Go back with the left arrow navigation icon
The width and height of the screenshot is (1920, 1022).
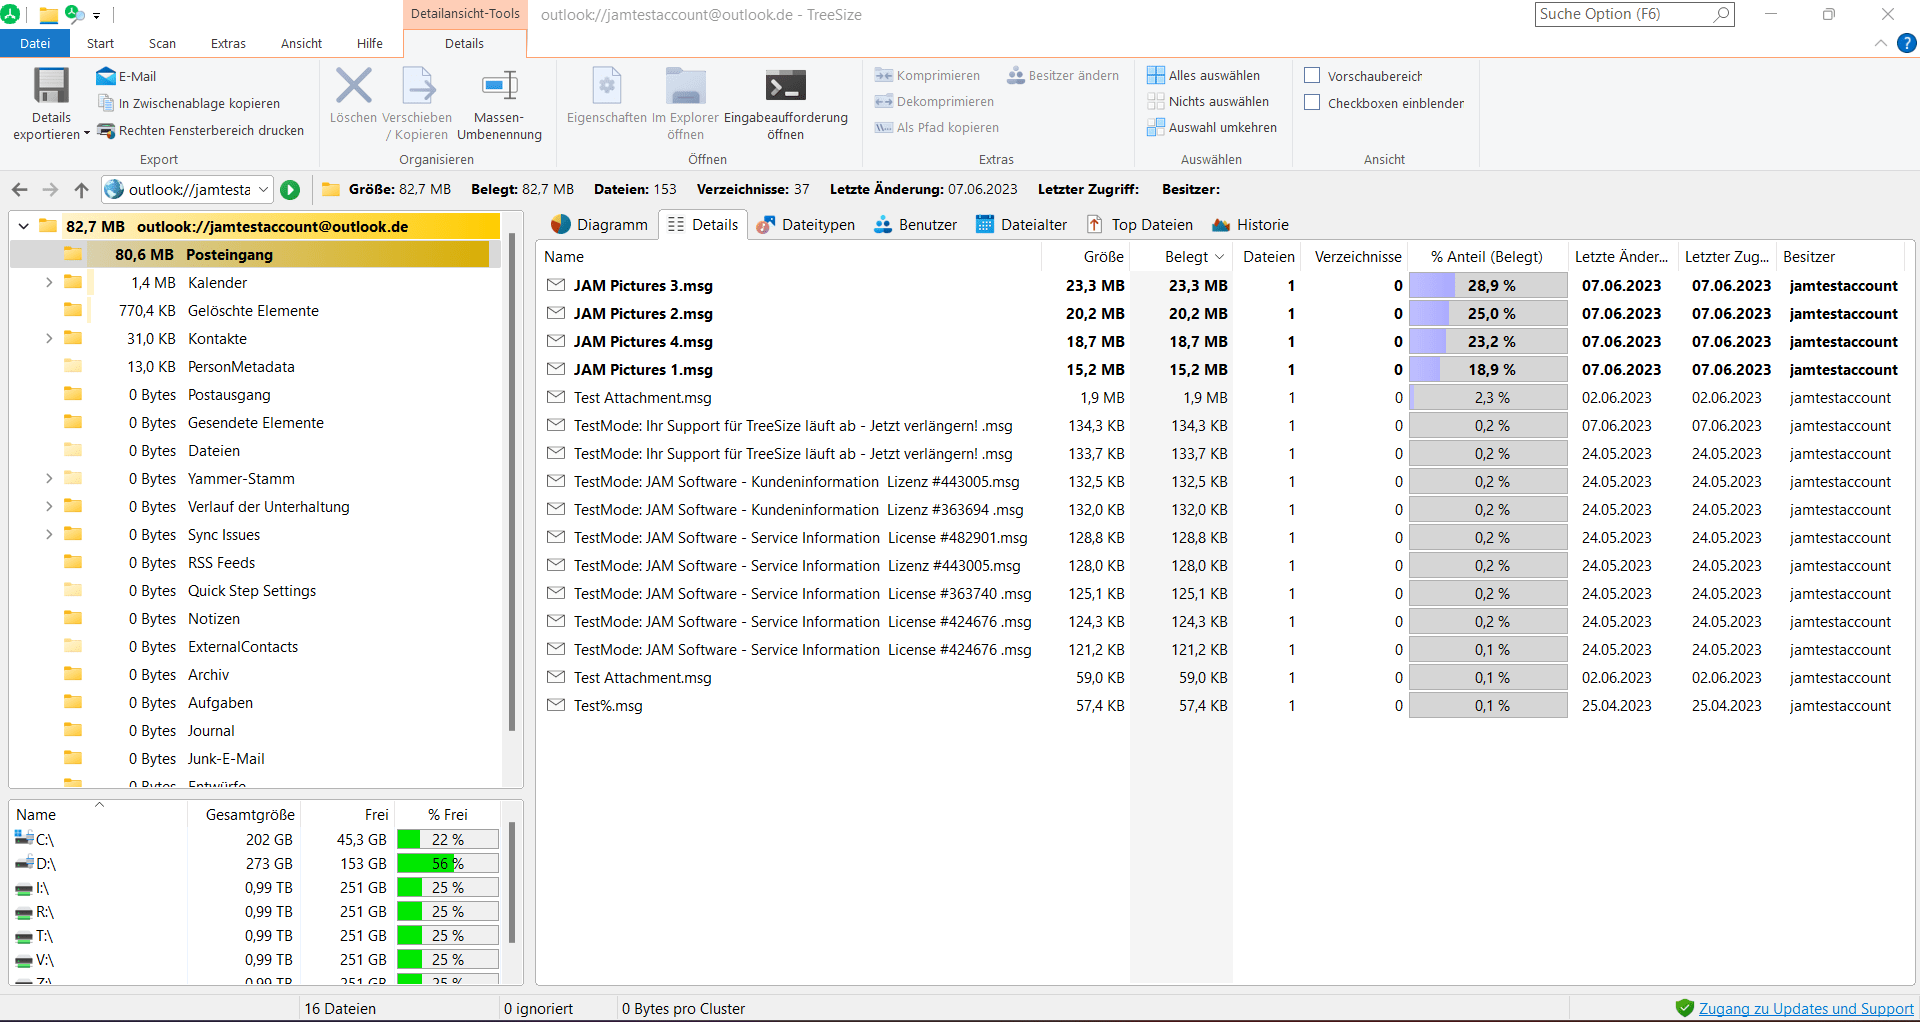(19, 190)
